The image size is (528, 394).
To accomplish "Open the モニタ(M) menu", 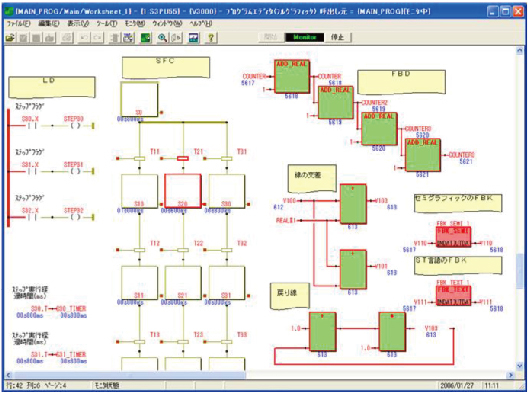I will [x=135, y=24].
